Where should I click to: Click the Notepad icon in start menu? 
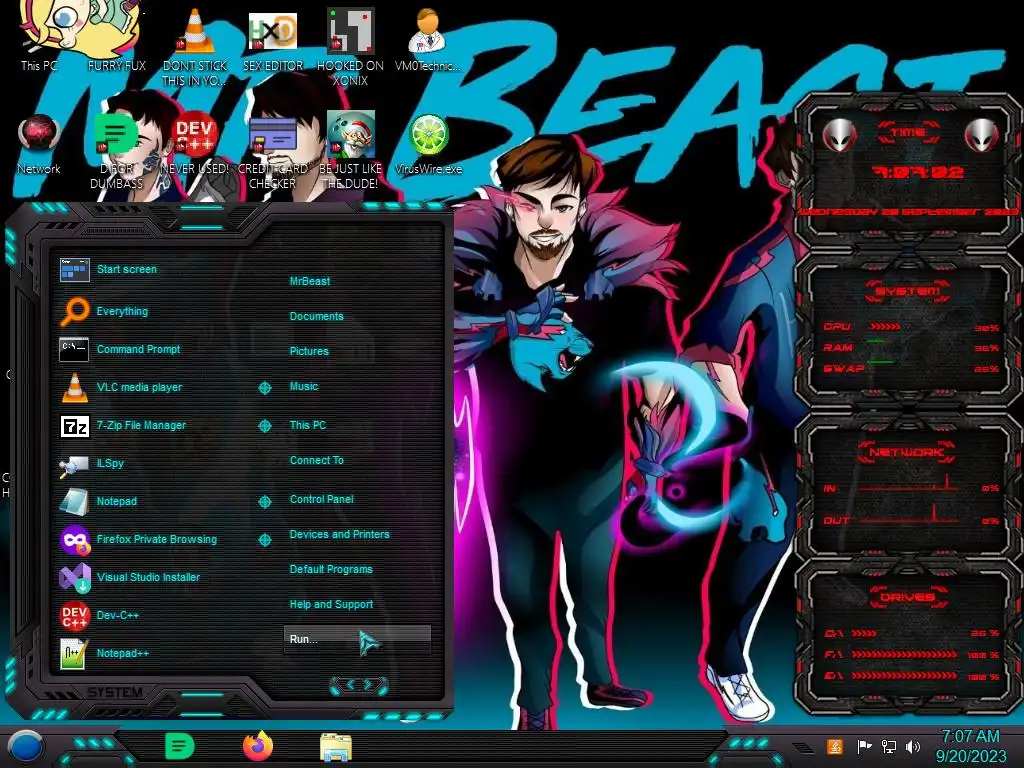pos(74,502)
